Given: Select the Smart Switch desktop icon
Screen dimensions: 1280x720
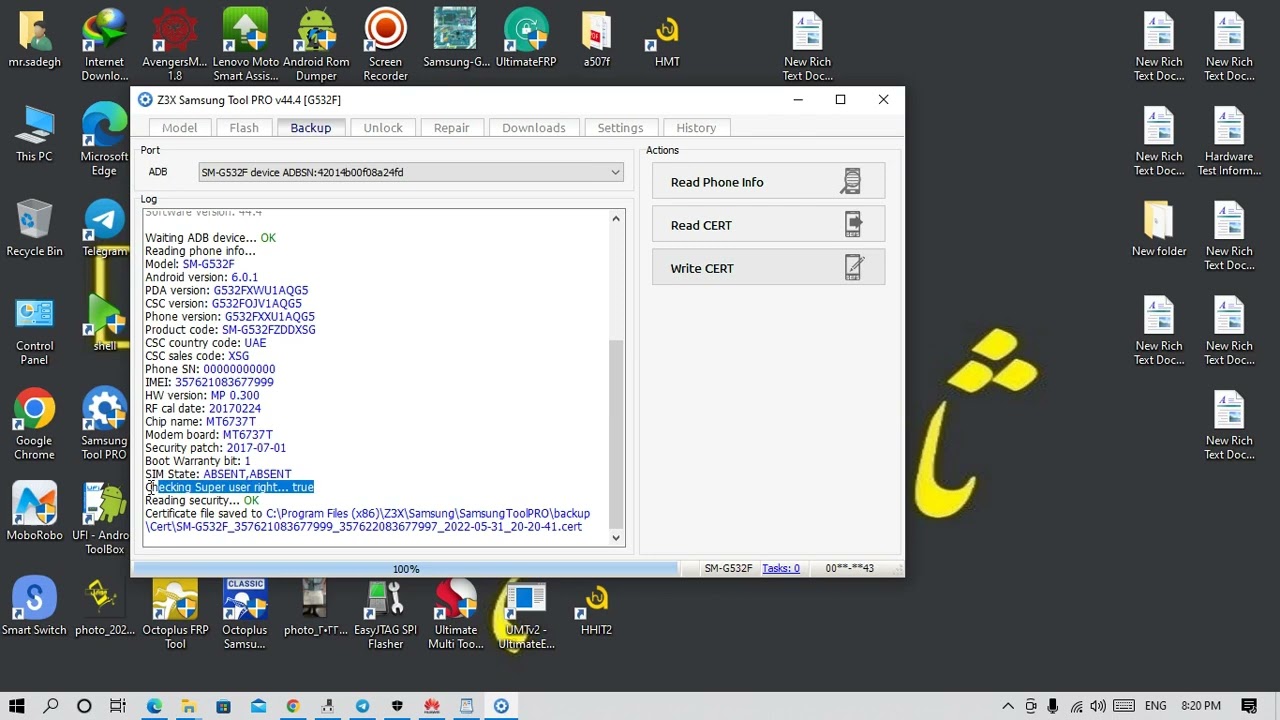Looking at the screenshot, I should point(34,608).
